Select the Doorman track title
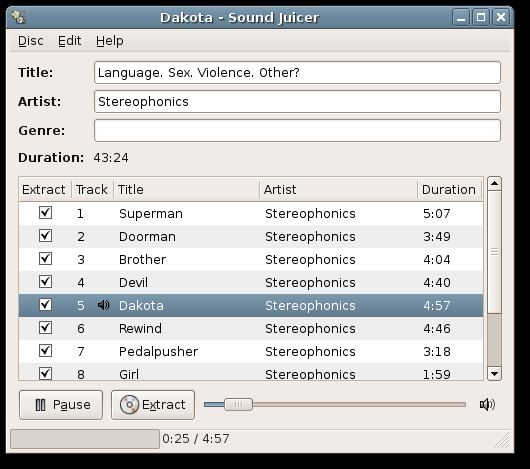The width and height of the screenshot is (530, 469). click(x=147, y=237)
